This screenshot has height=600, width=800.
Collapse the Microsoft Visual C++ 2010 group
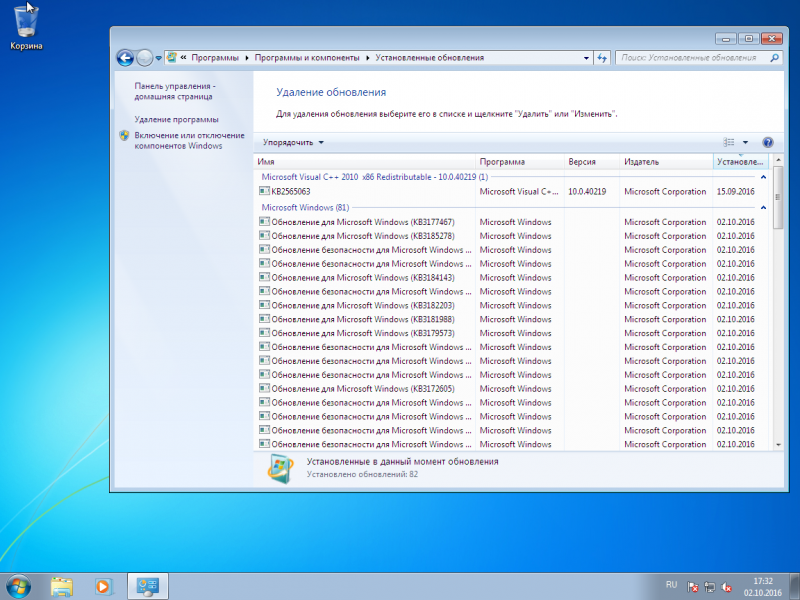pyautogui.click(x=763, y=177)
